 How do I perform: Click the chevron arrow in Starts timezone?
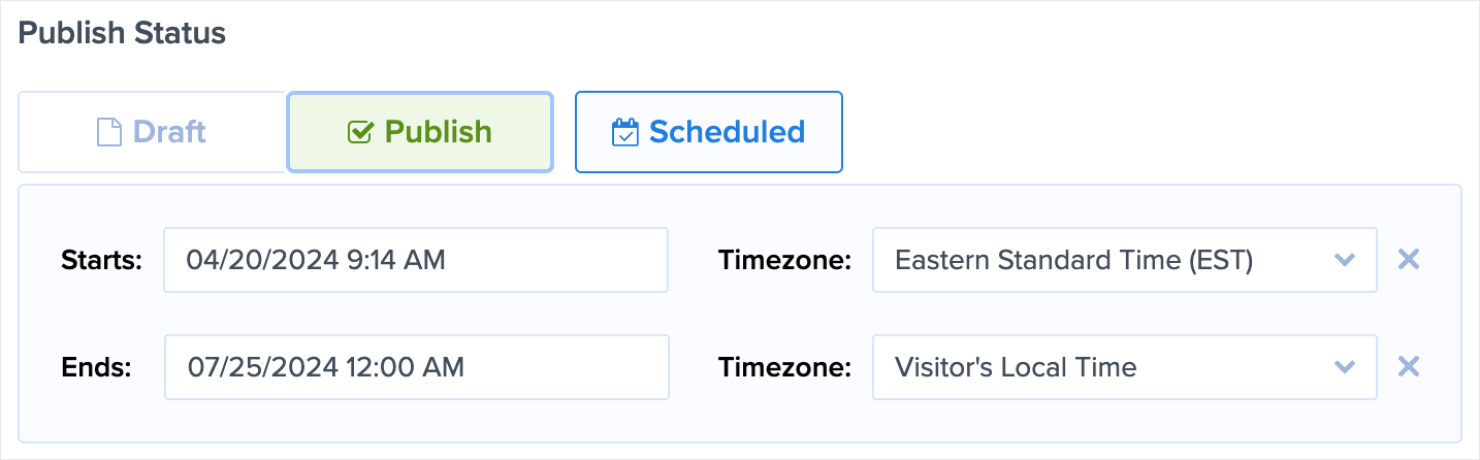click(x=1345, y=260)
